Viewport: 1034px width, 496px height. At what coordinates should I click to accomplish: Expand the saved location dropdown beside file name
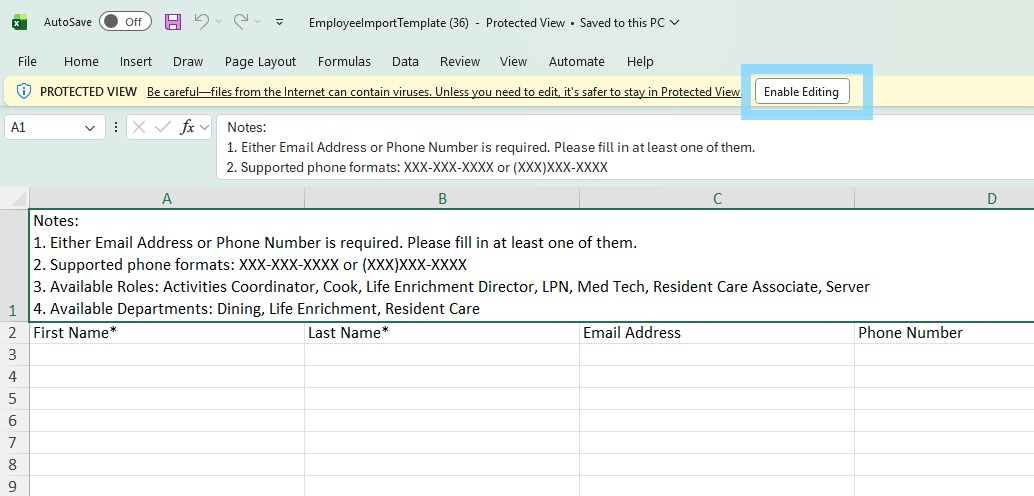point(674,22)
